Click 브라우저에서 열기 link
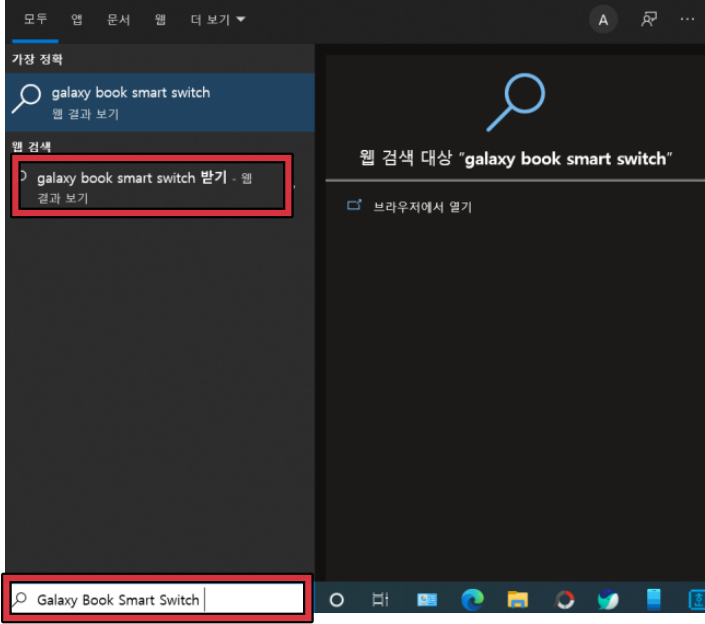This screenshot has width=705, height=624. pyautogui.click(x=422, y=207)
